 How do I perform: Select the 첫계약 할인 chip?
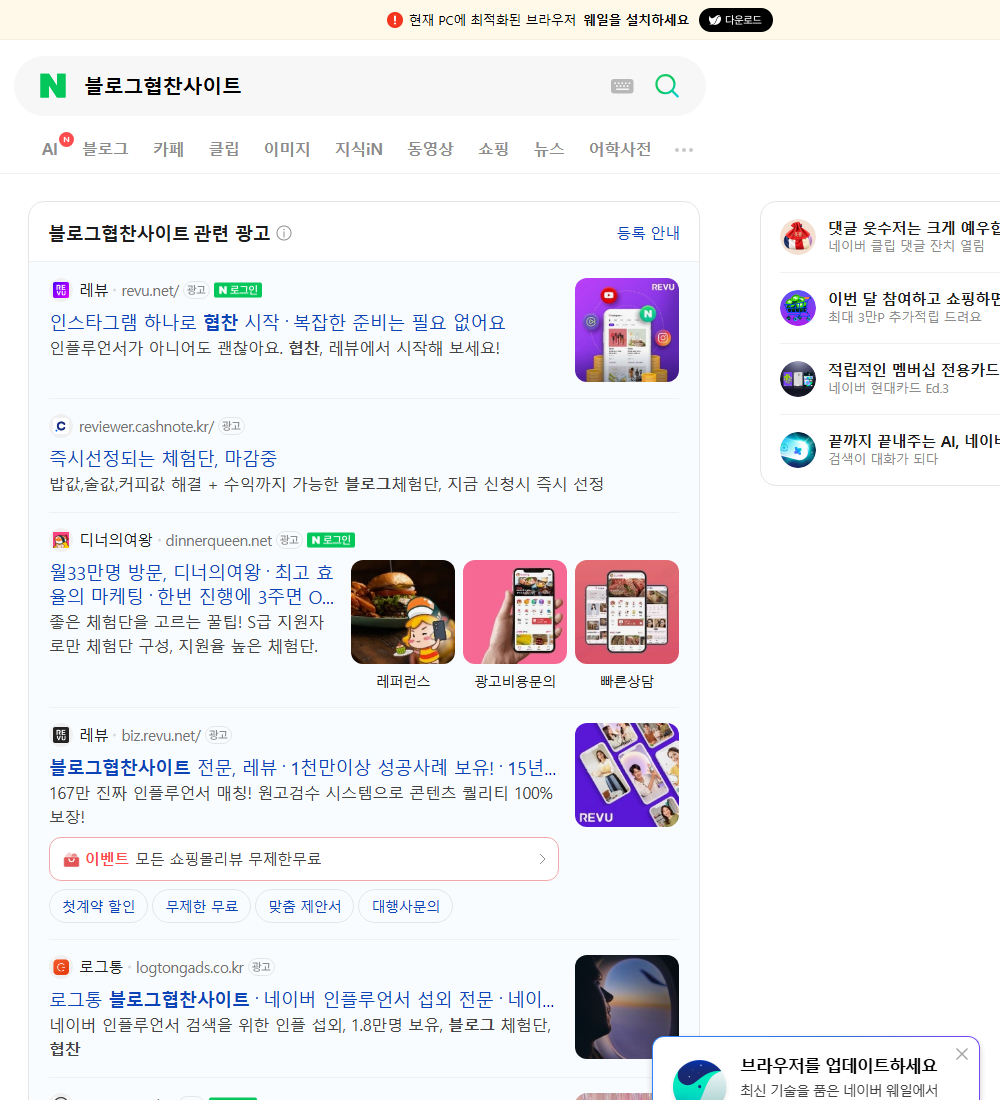98,906
